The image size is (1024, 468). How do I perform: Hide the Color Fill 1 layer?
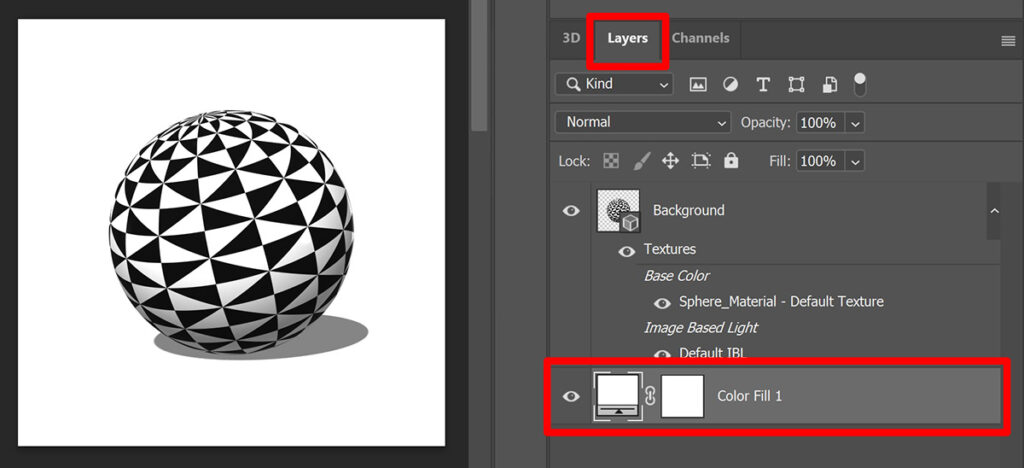(571, 396)
